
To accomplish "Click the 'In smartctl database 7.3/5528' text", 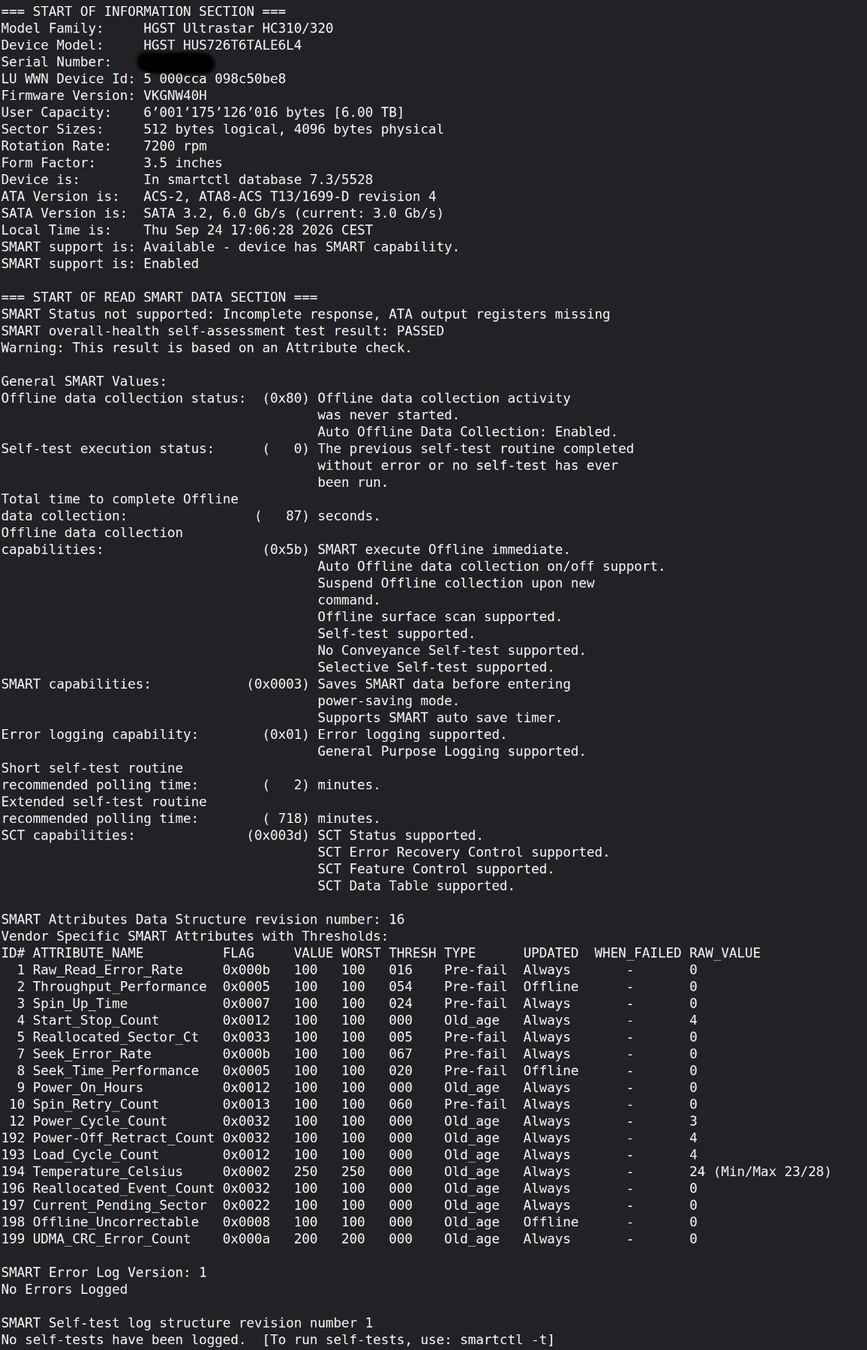I will point(258,179).
